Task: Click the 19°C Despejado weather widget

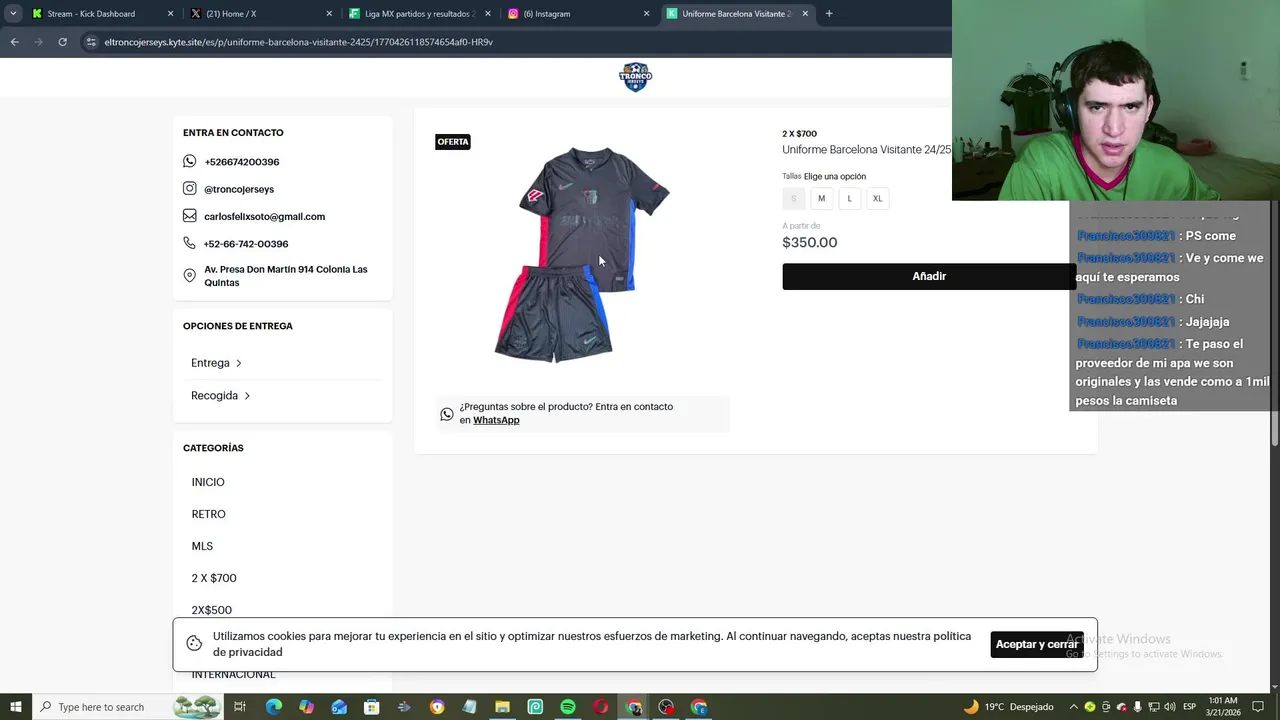Action: pos(1008,707)
